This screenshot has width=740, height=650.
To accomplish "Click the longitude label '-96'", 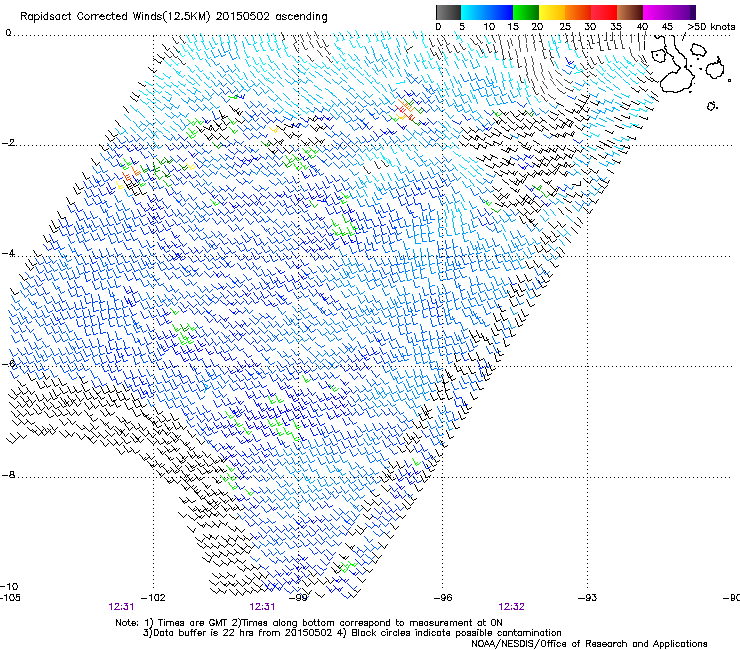I will (443, 598).
